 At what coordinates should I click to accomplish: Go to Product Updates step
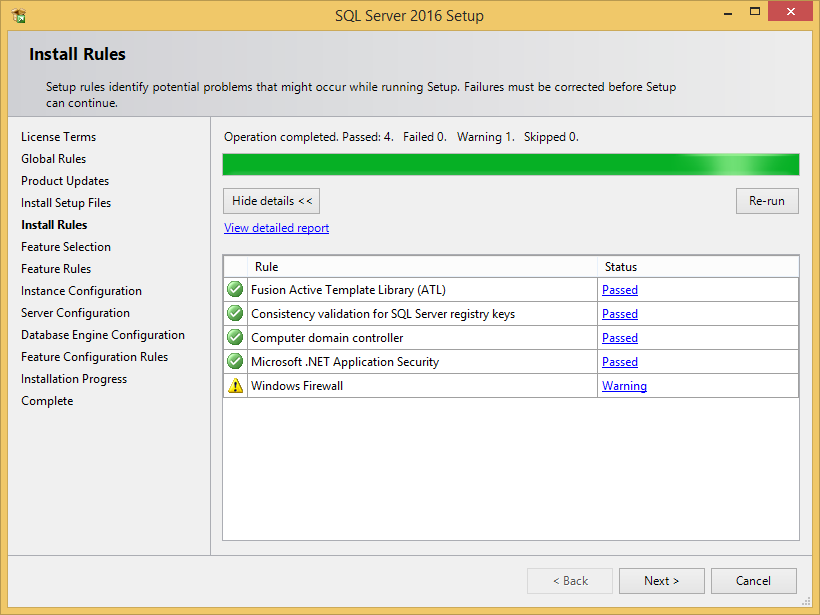65,181
